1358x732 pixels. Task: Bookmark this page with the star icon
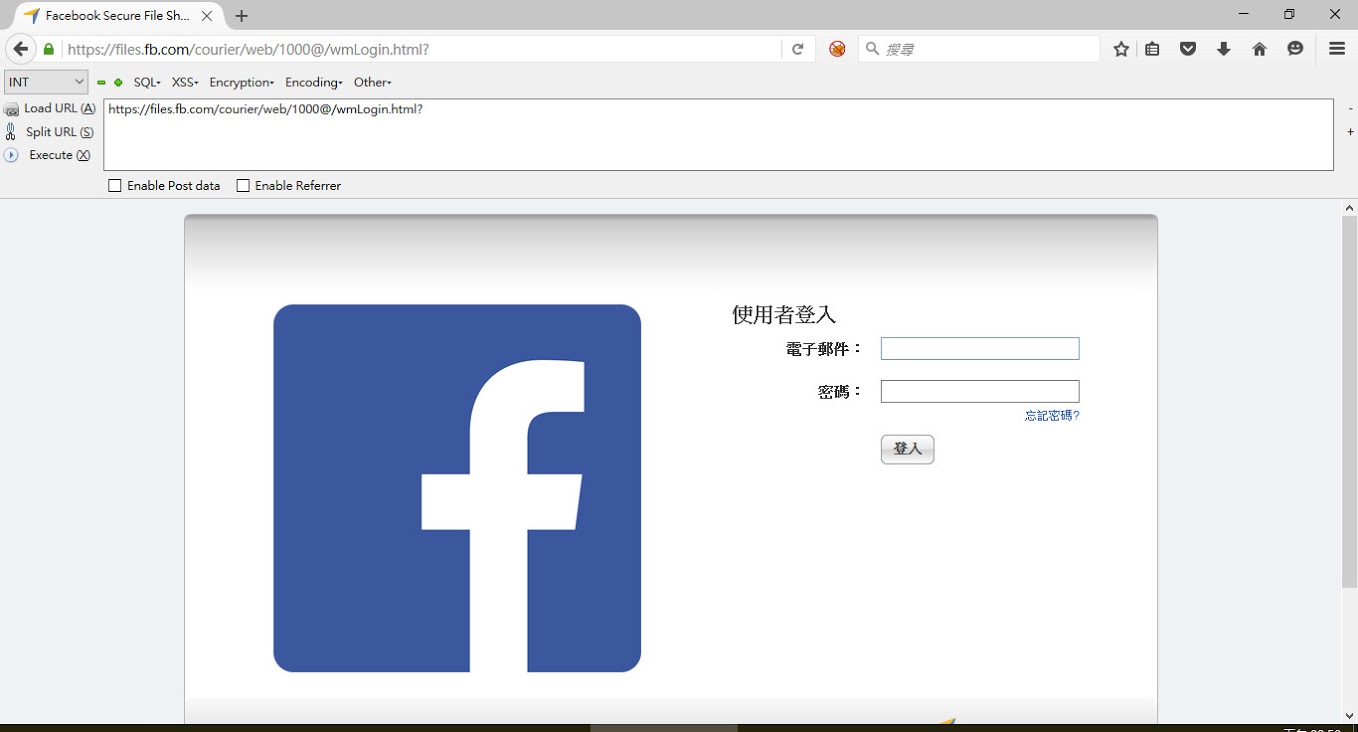tap(1121, 49)
